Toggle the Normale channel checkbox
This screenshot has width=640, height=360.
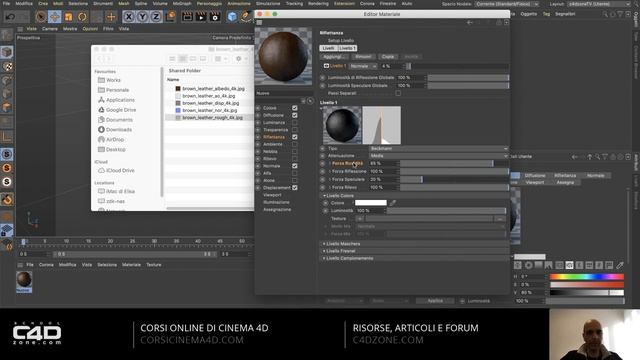point(295,166)
